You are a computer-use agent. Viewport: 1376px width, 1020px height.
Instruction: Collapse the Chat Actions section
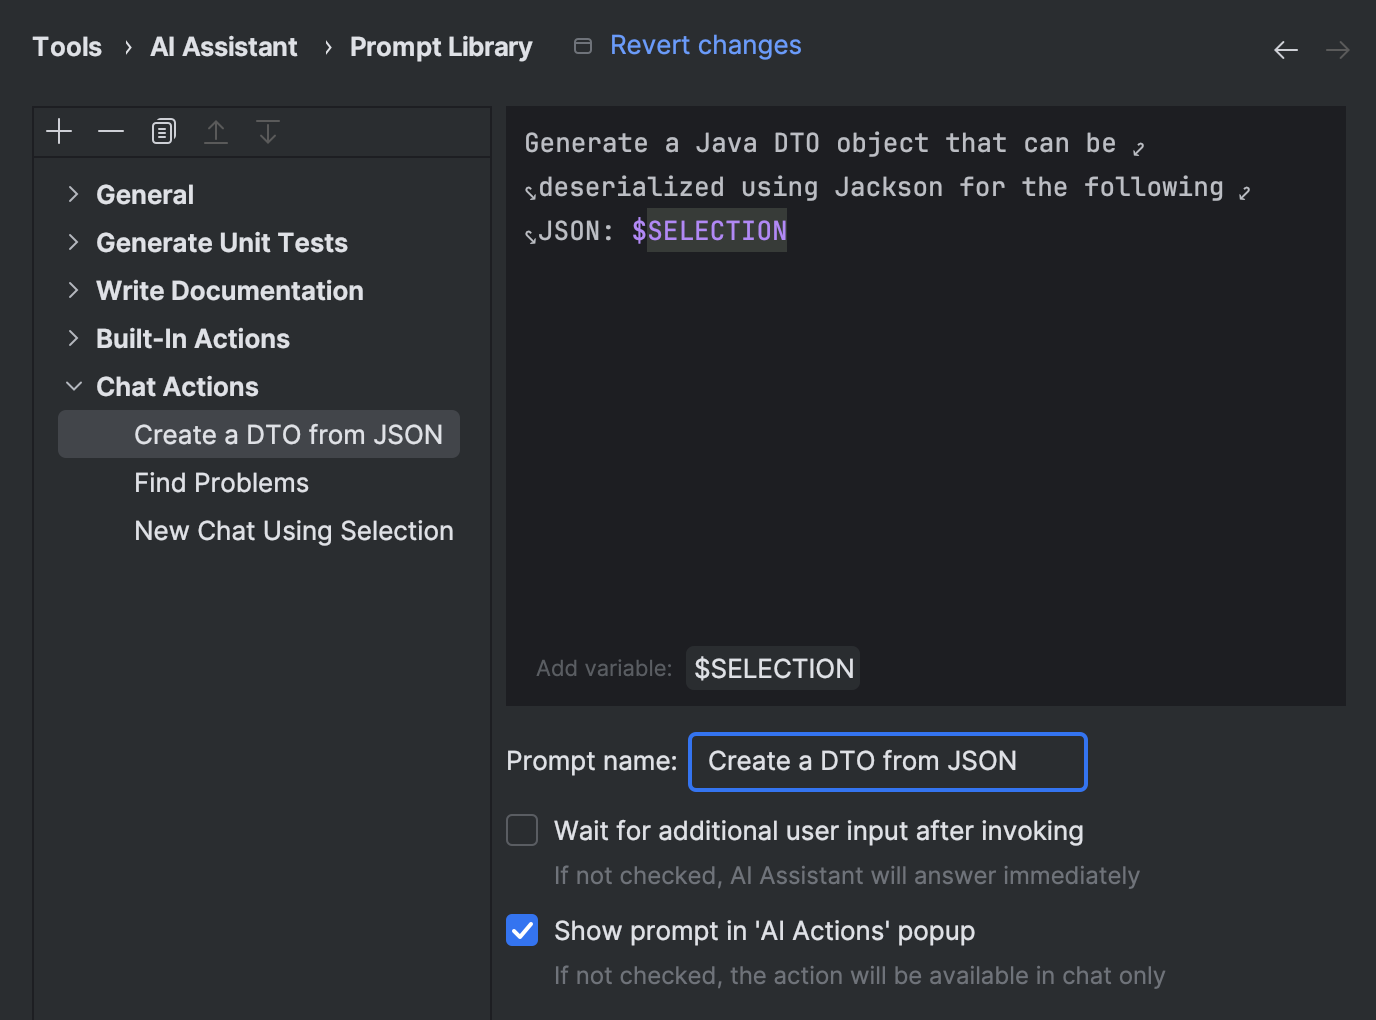[x=73, y=386]
